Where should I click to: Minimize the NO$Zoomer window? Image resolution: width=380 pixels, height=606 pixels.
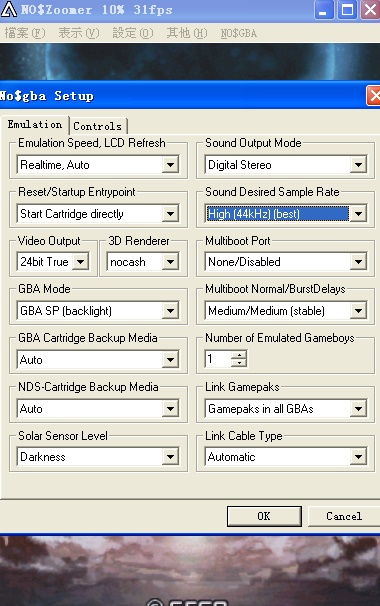click(323, 10)
